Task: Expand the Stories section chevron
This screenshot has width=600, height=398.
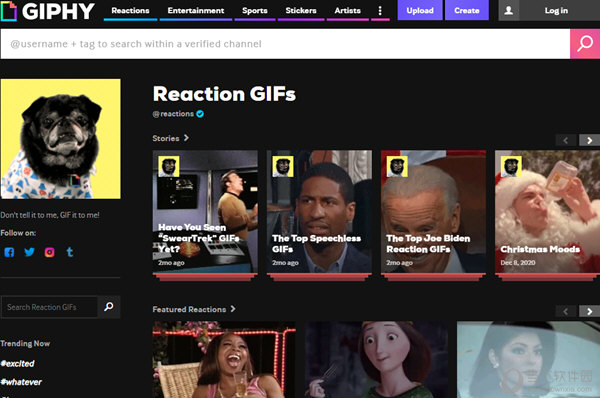Action: click(186, 138)
